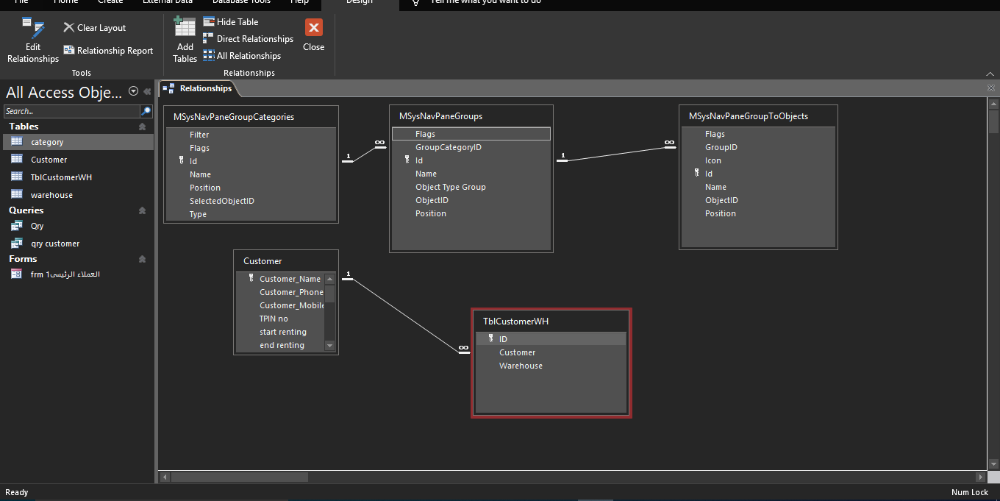This screenshot has width=1000, height=501.
Task: Click Clear Layout button
Action: (94, 27)
